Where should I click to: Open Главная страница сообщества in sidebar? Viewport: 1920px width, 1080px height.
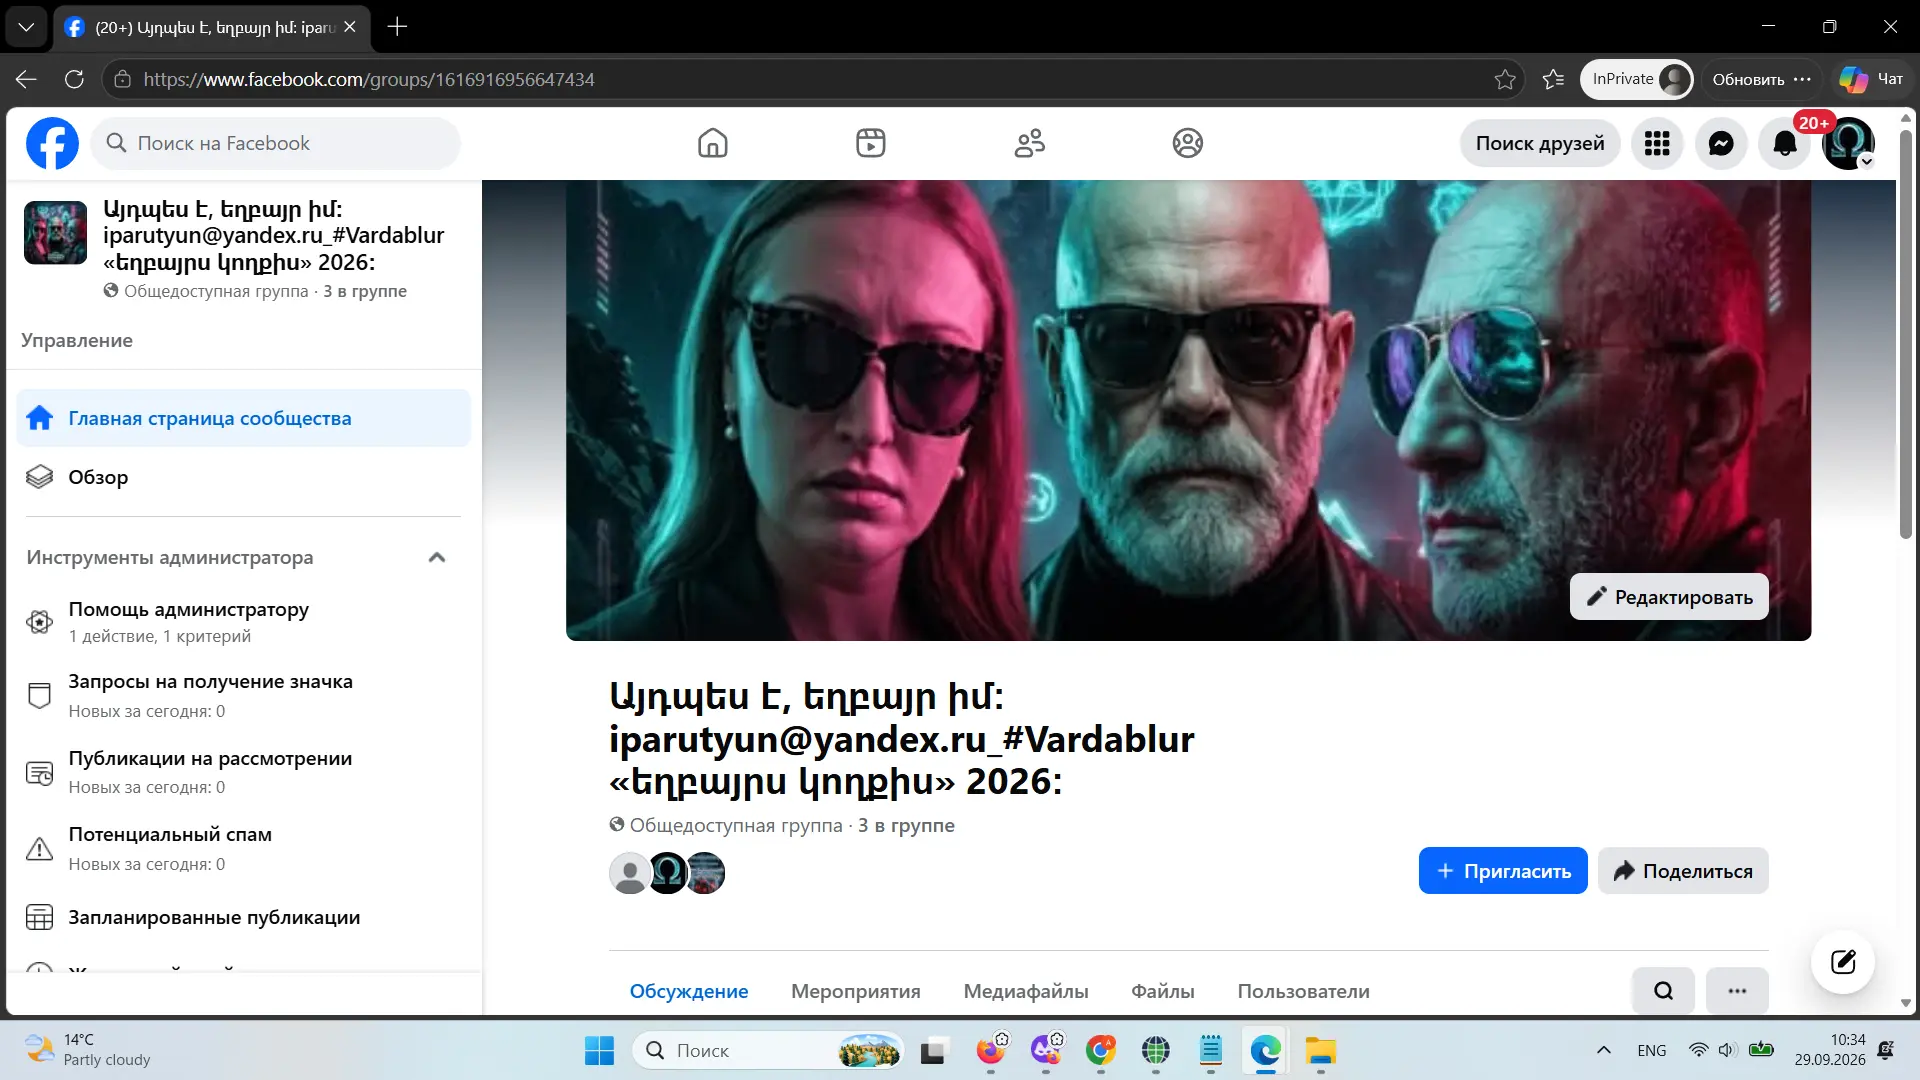244,418
